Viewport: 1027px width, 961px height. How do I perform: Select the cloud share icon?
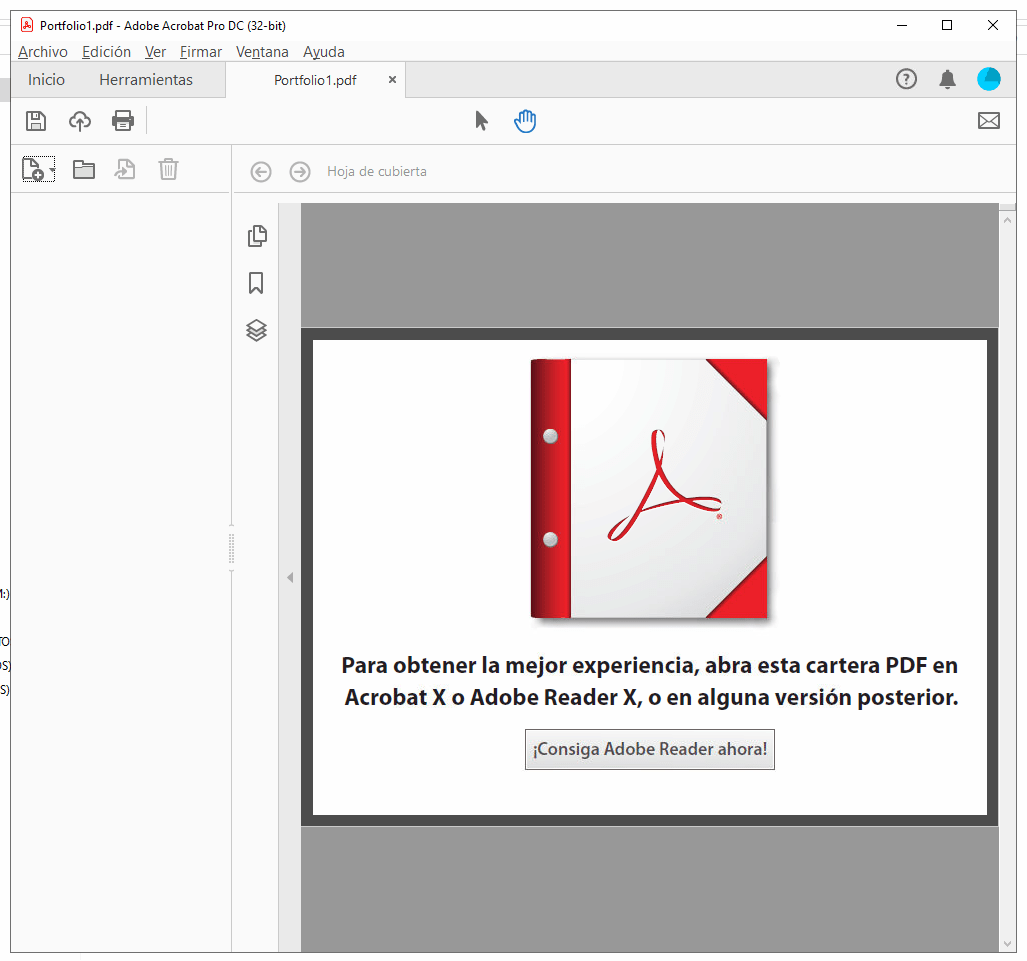coord(79,120)
